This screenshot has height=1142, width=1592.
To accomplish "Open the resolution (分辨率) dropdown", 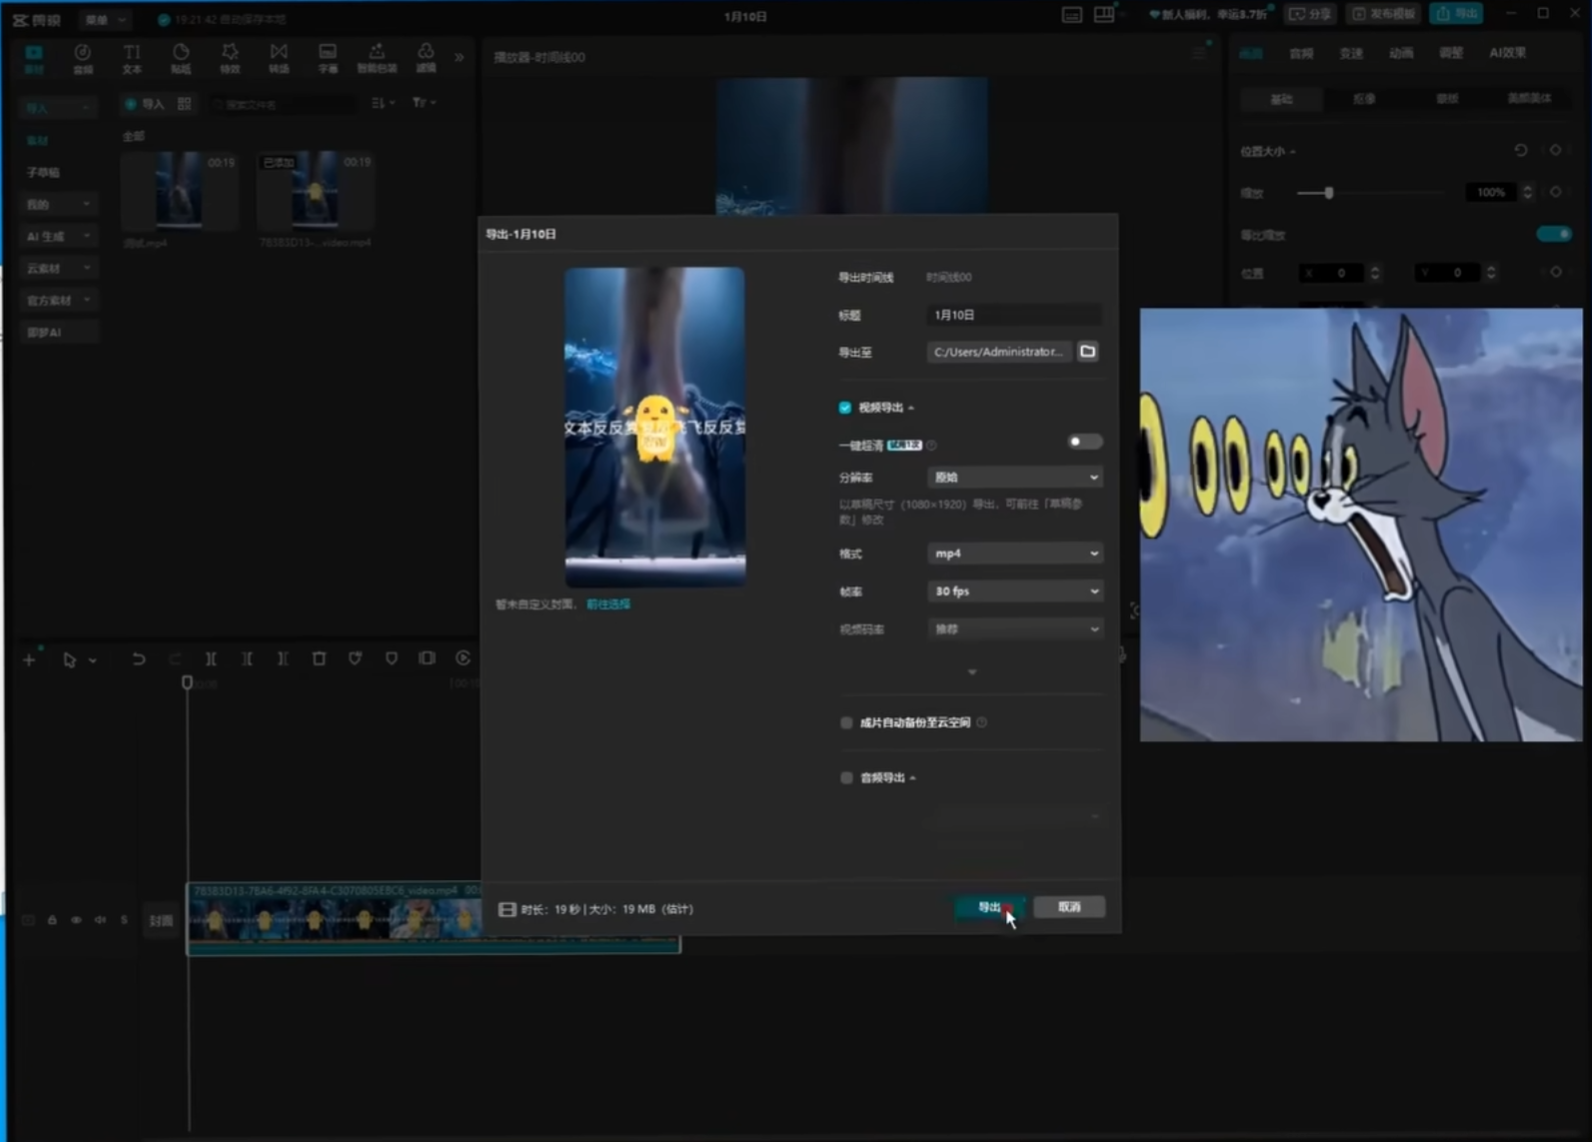I will (1015, 478).
